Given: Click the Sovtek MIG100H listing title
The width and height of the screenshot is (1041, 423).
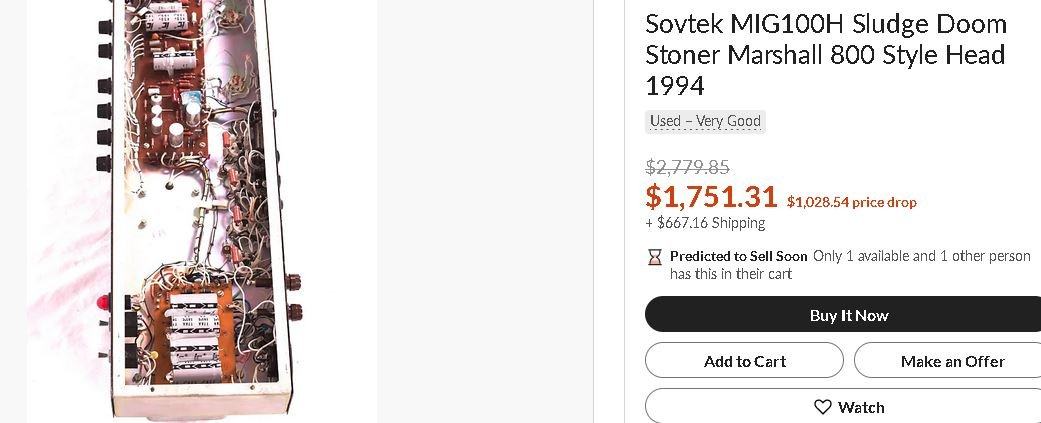Looking at the screenshot, I should 825,54.
